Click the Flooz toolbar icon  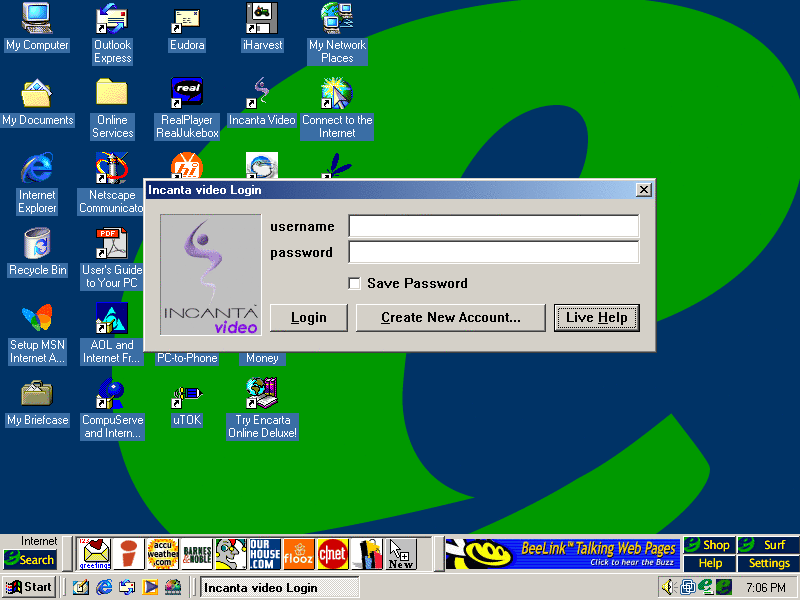tap(298, 553)
